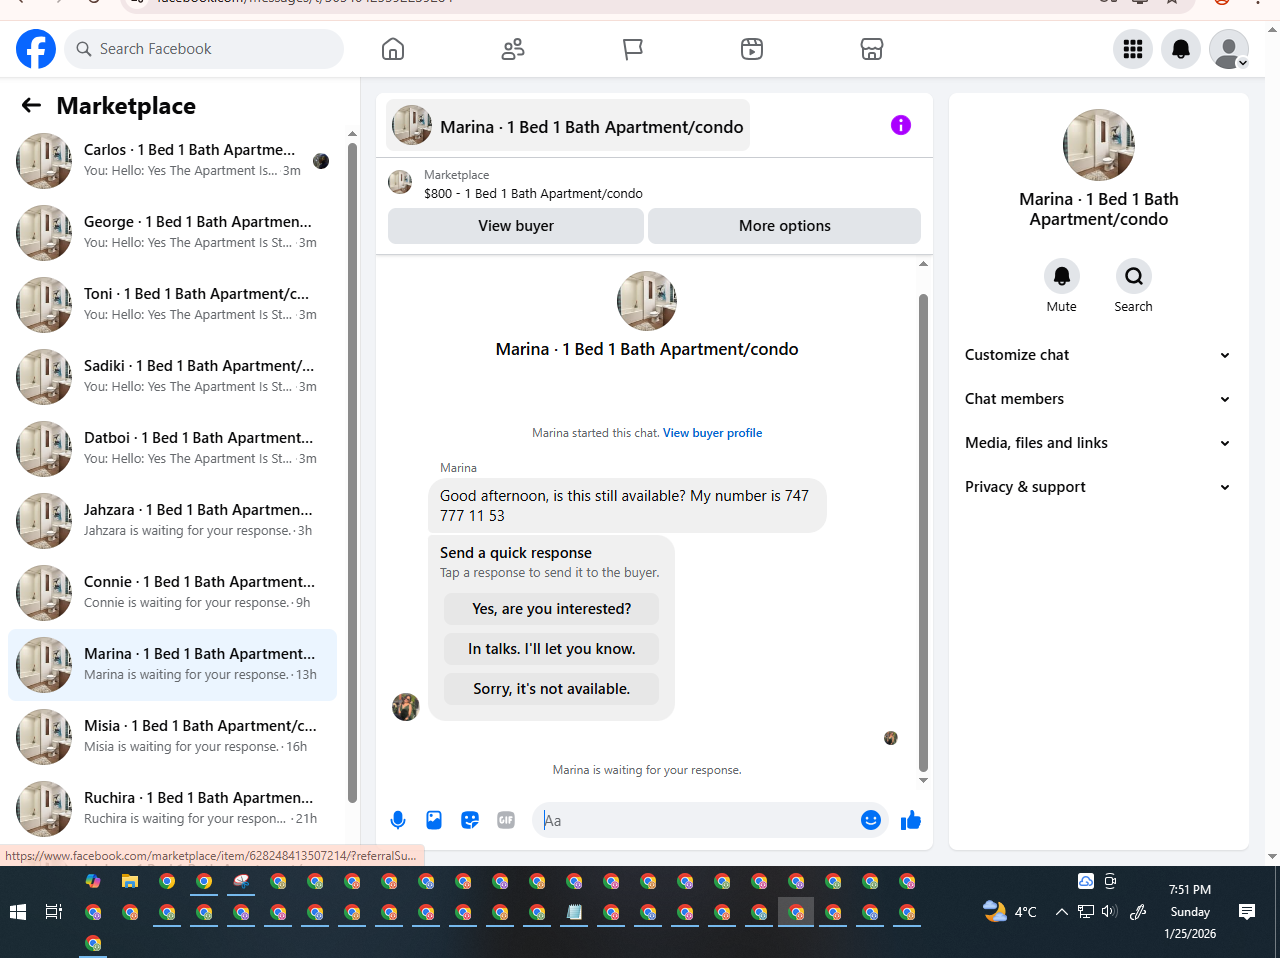1280x958 pixels.
Task: Go to Facebook logo home
Action: click(36, 49)
